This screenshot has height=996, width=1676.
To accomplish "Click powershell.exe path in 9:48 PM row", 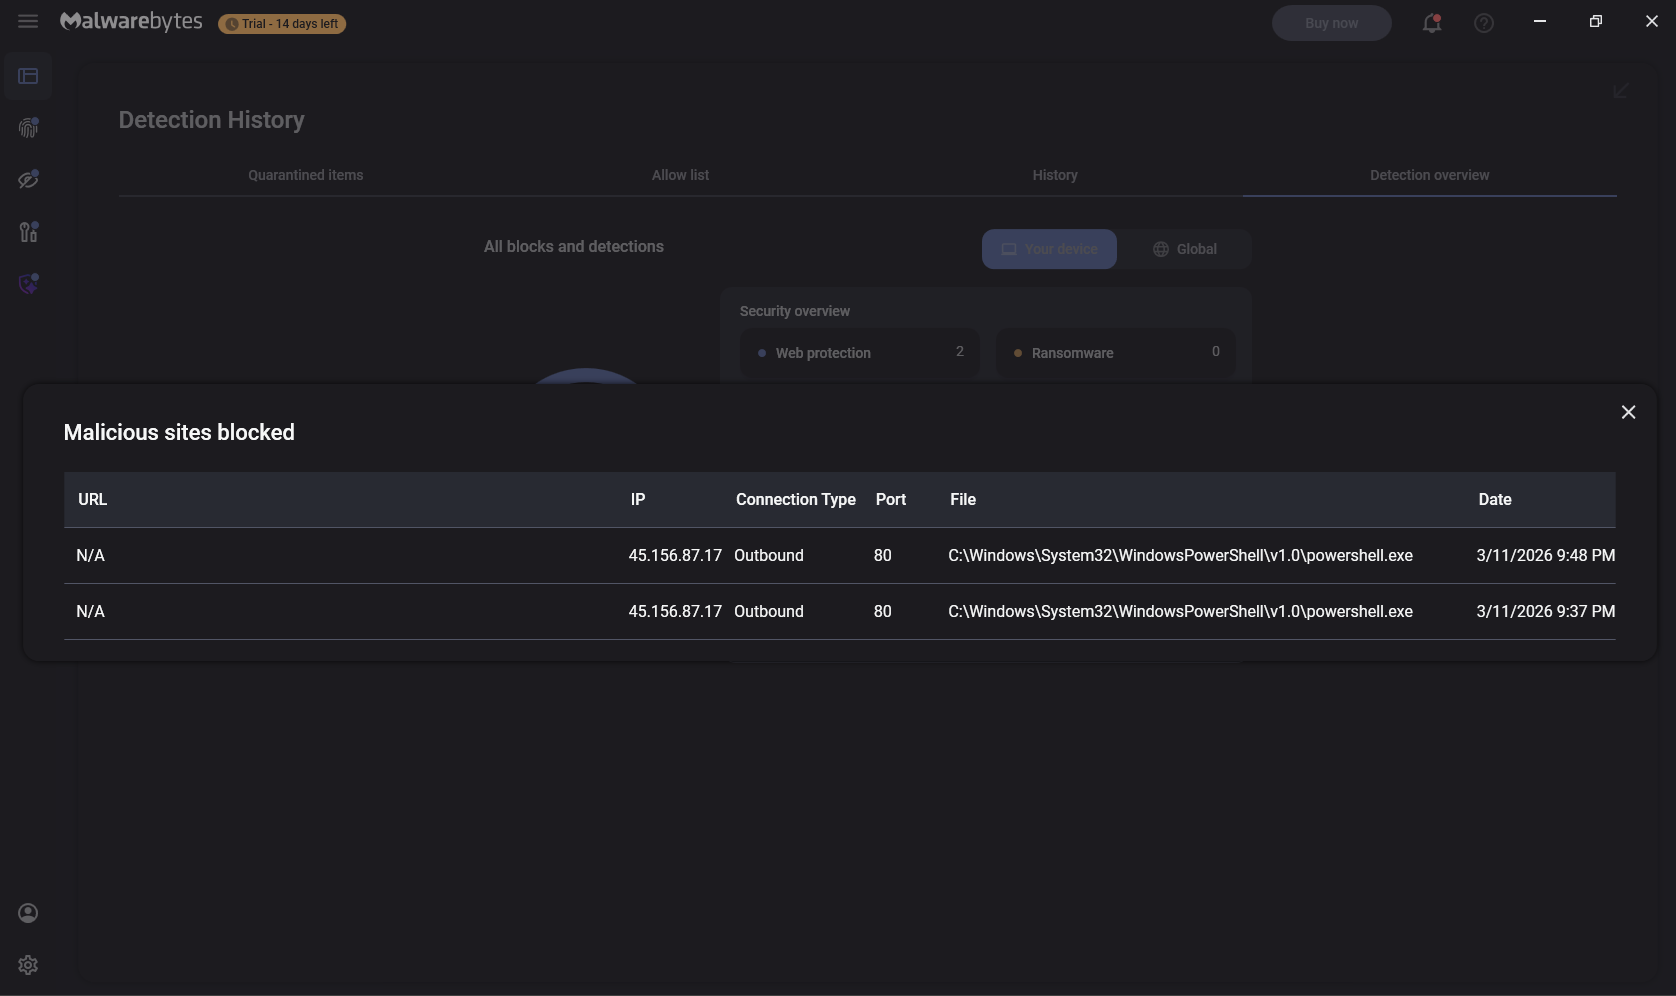I will [1181, 555].
